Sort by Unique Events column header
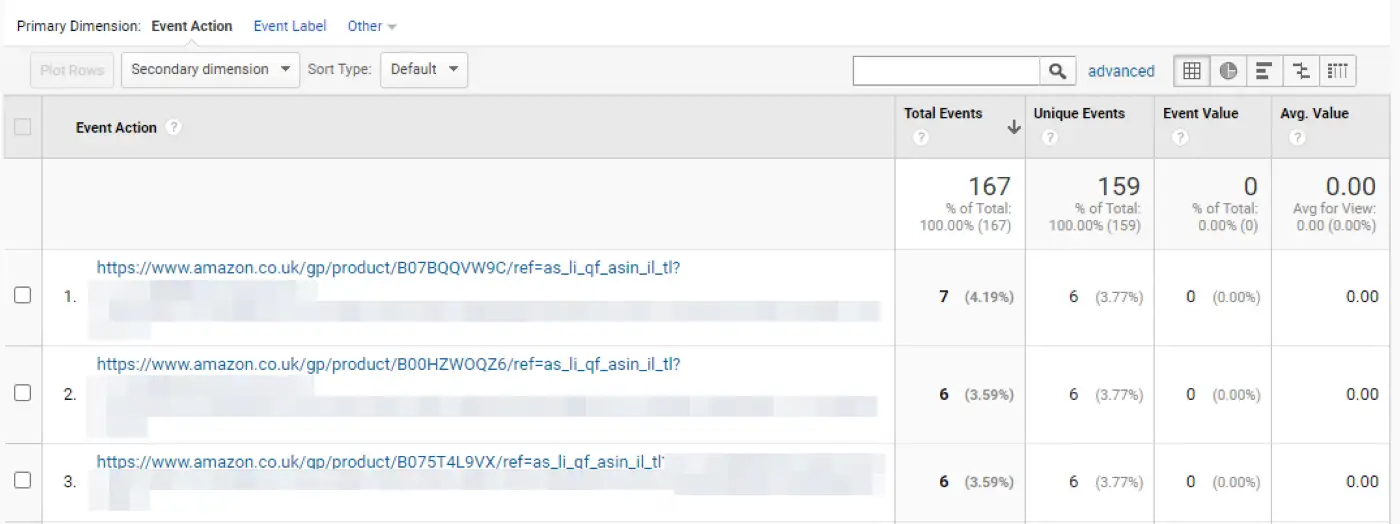Viewport: 1400px width, 524px height. (1079, 114)
